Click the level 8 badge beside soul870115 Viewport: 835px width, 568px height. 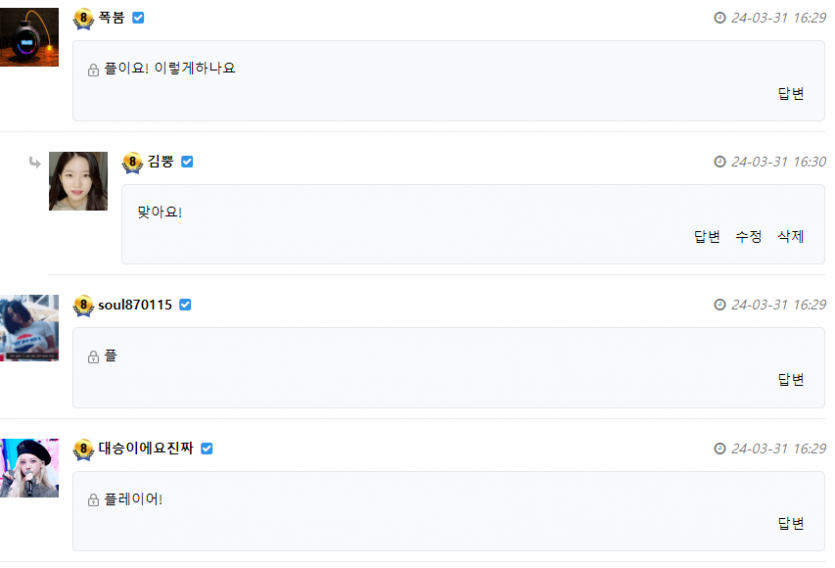[83, 306]
